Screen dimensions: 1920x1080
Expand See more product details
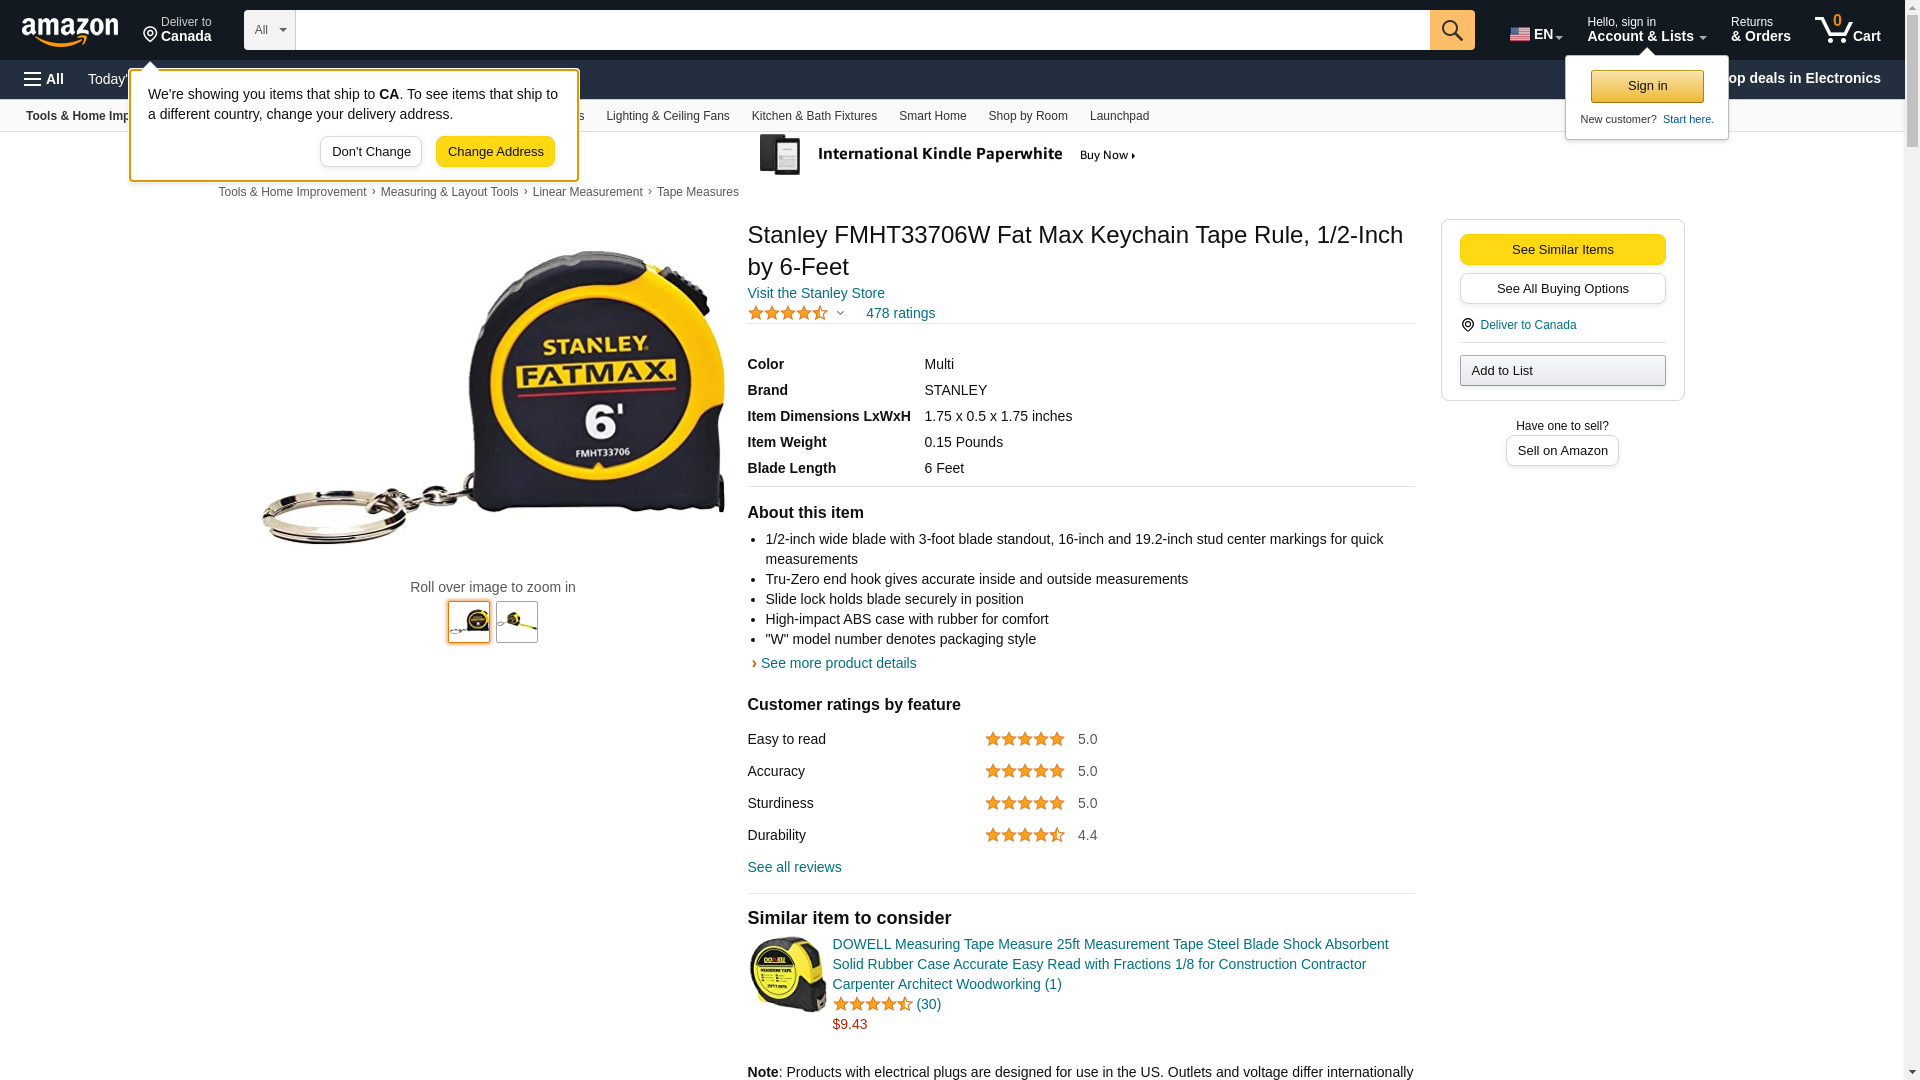[x=838, y=663]
